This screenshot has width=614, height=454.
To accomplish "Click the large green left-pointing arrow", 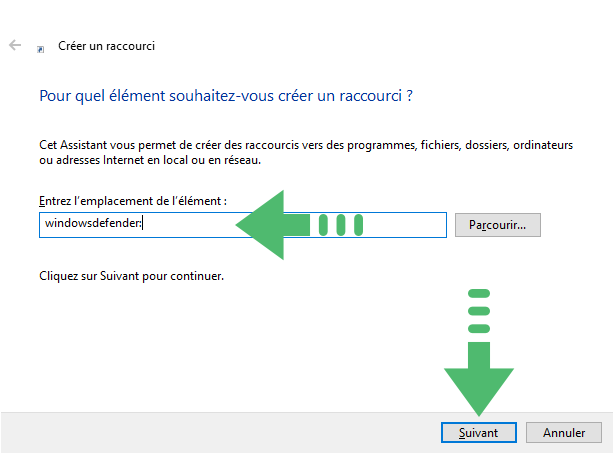I will (273, 225).
